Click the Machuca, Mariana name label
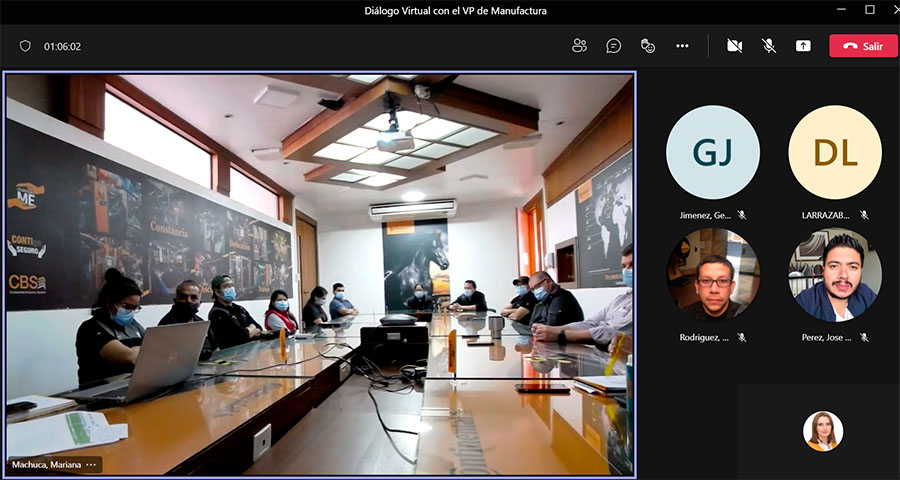Image resolution: width=900 pixels, height=480 pixels. 46,464
